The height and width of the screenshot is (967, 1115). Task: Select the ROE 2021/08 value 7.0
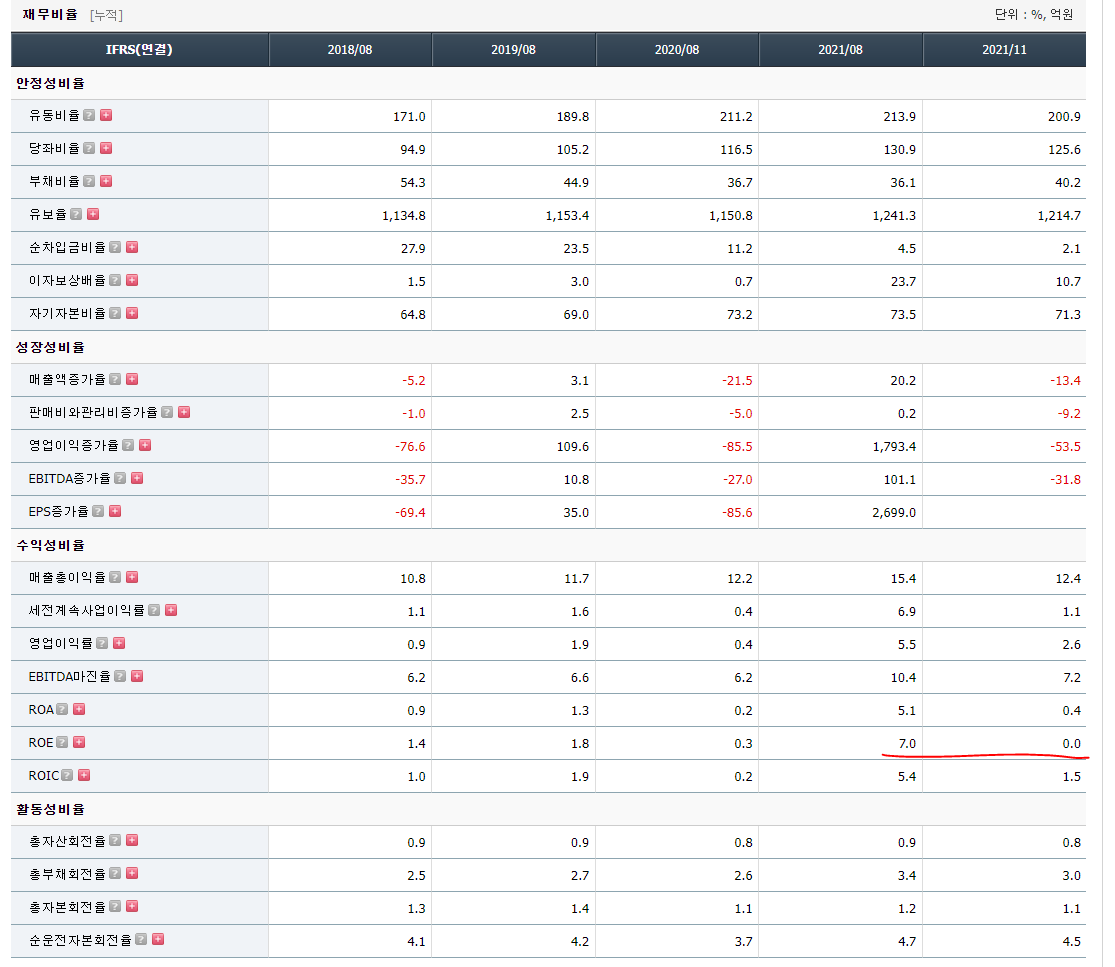point(907,744)
